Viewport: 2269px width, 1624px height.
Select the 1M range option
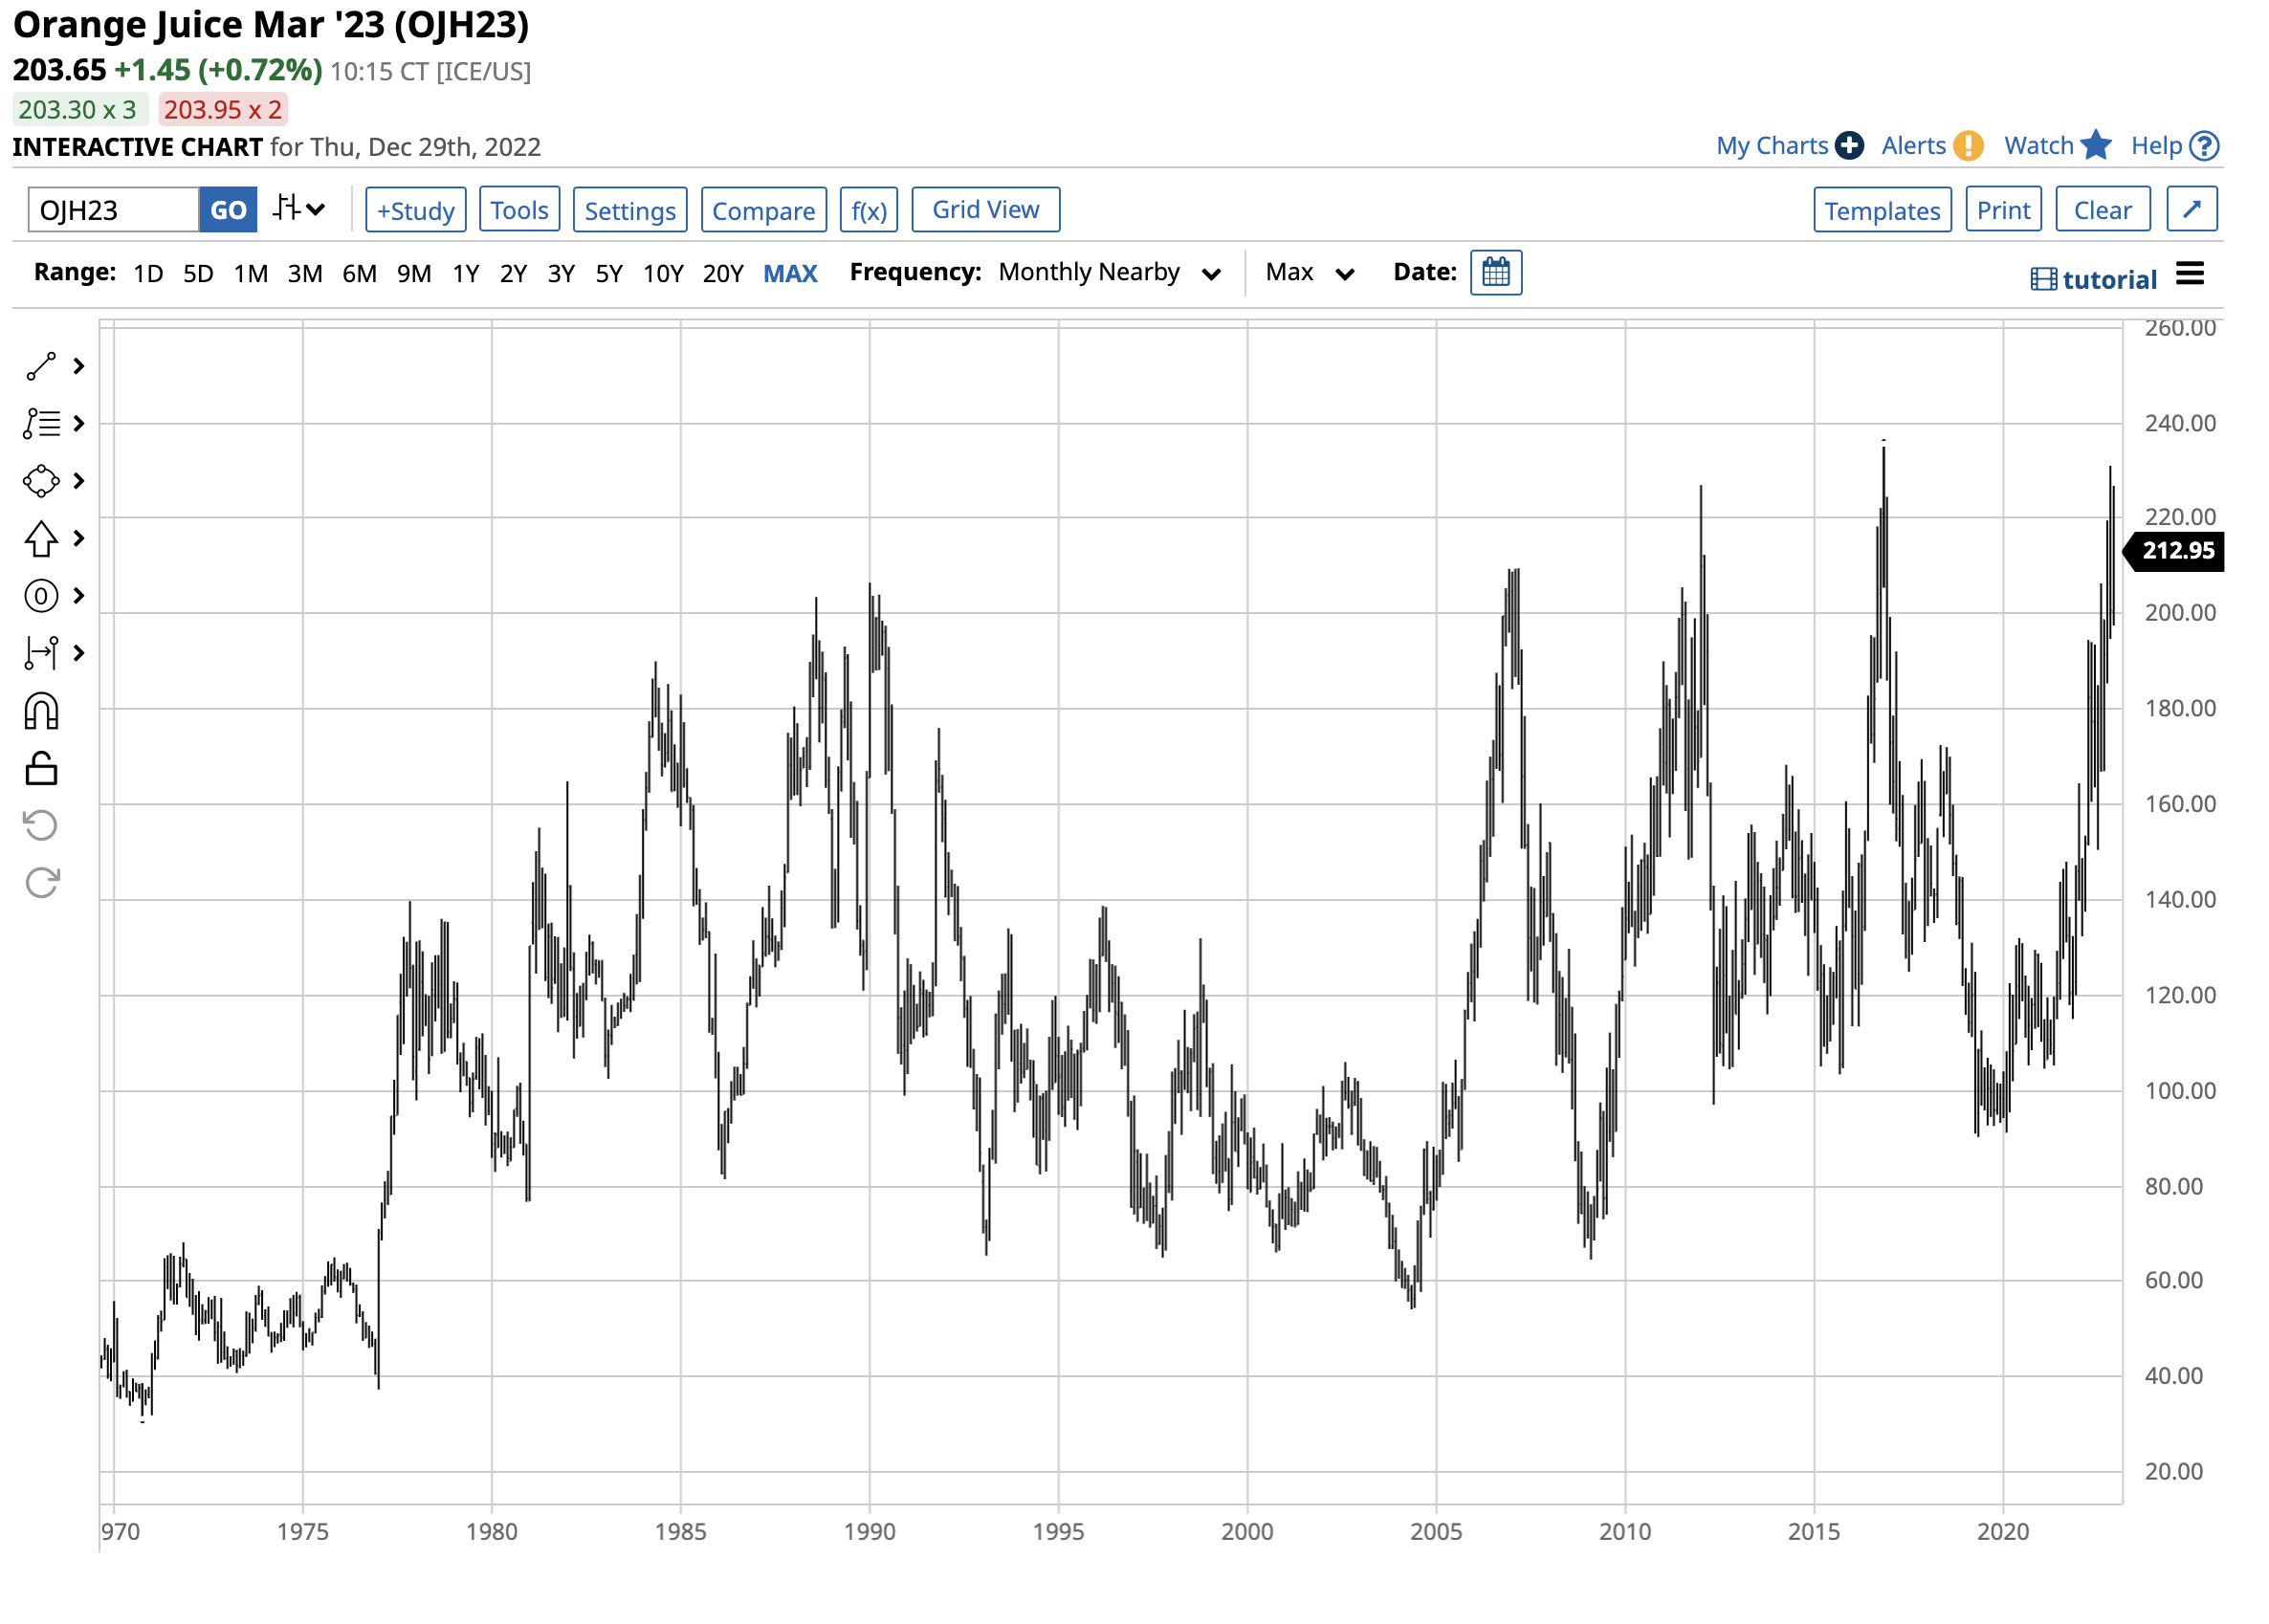[x=251, y=274]
